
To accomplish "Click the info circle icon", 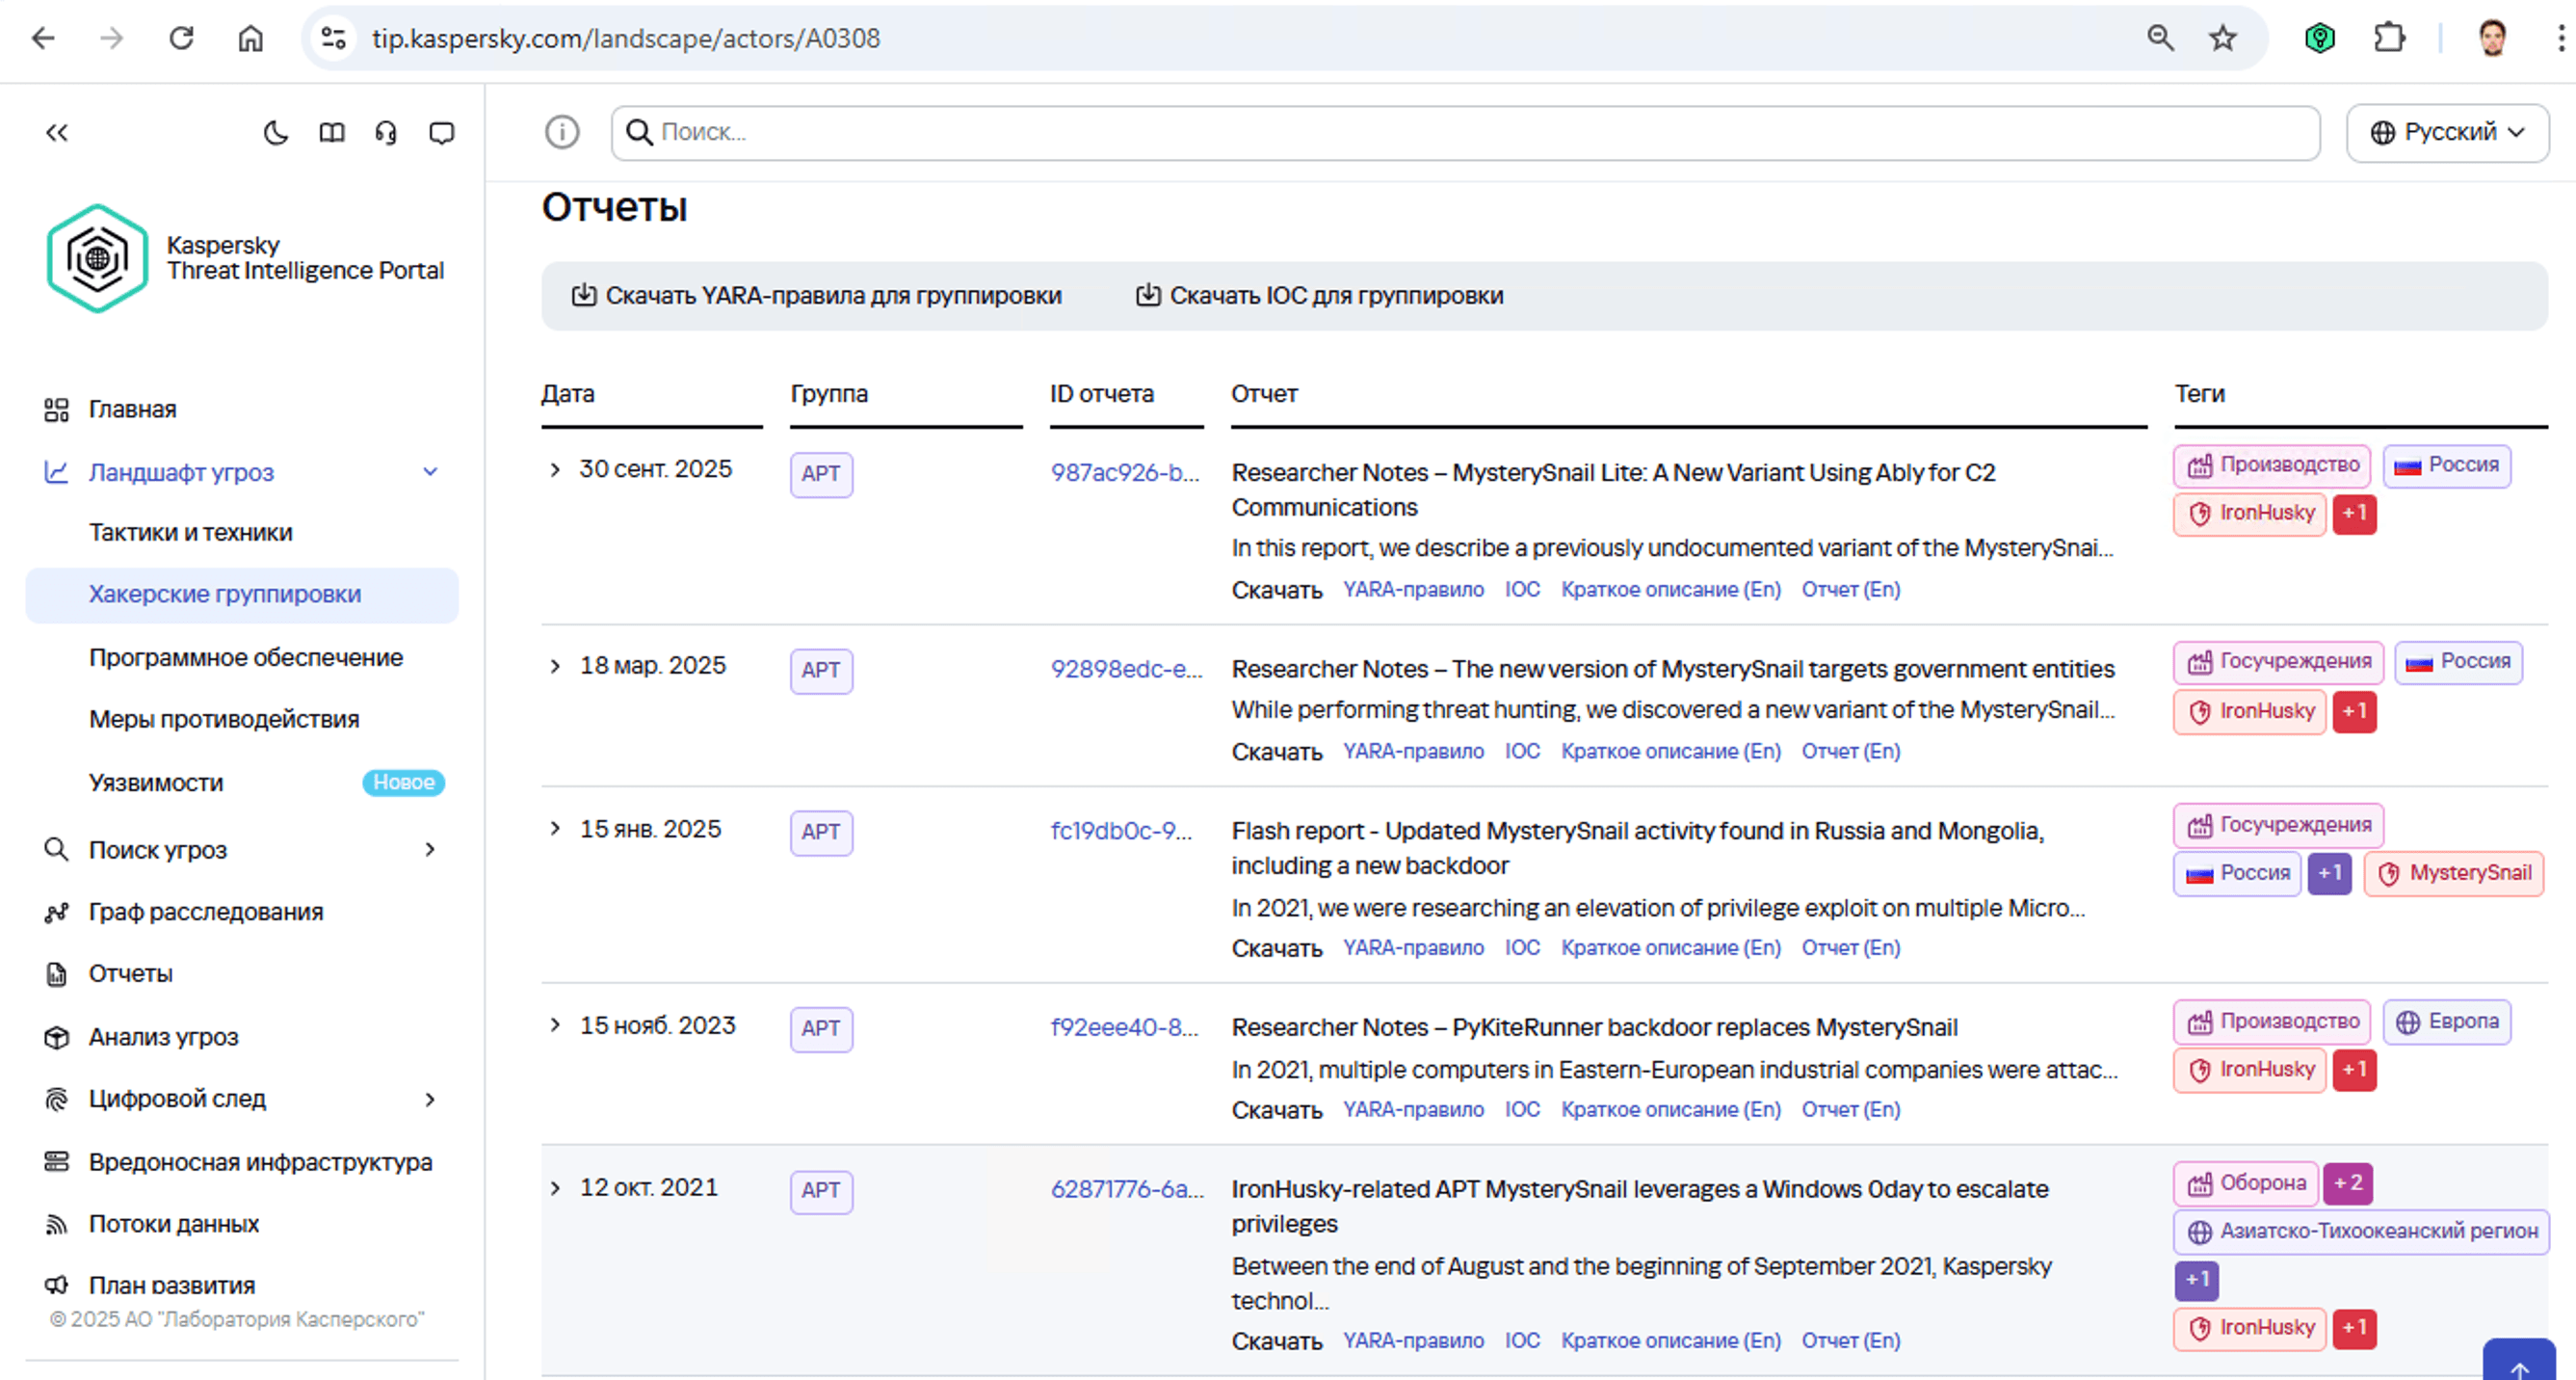I will (562, 132).
